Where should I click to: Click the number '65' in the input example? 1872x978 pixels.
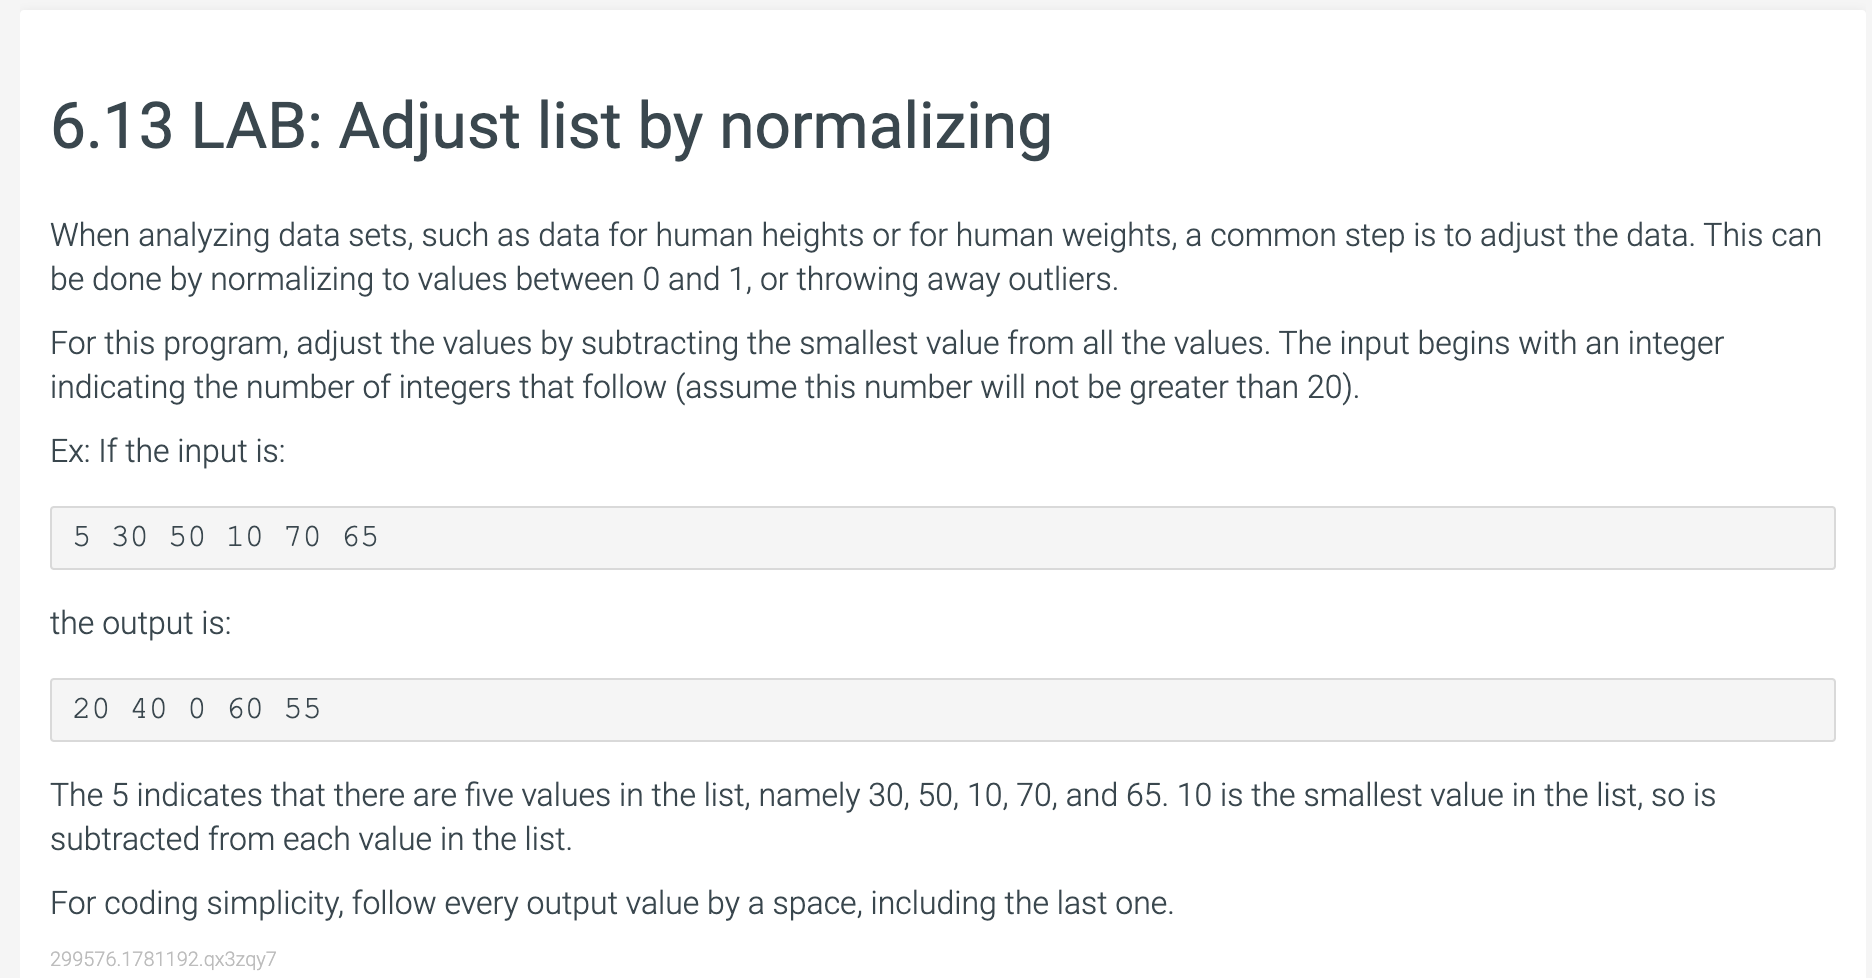(x=361, y=537)
